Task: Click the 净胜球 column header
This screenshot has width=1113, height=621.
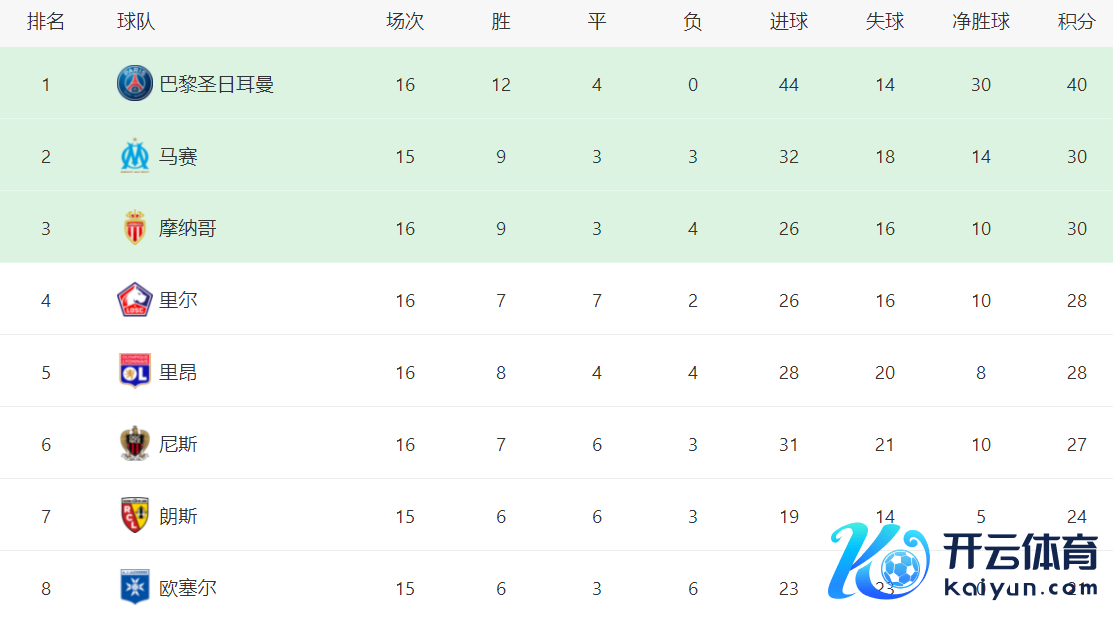Action: click(980, 22)
